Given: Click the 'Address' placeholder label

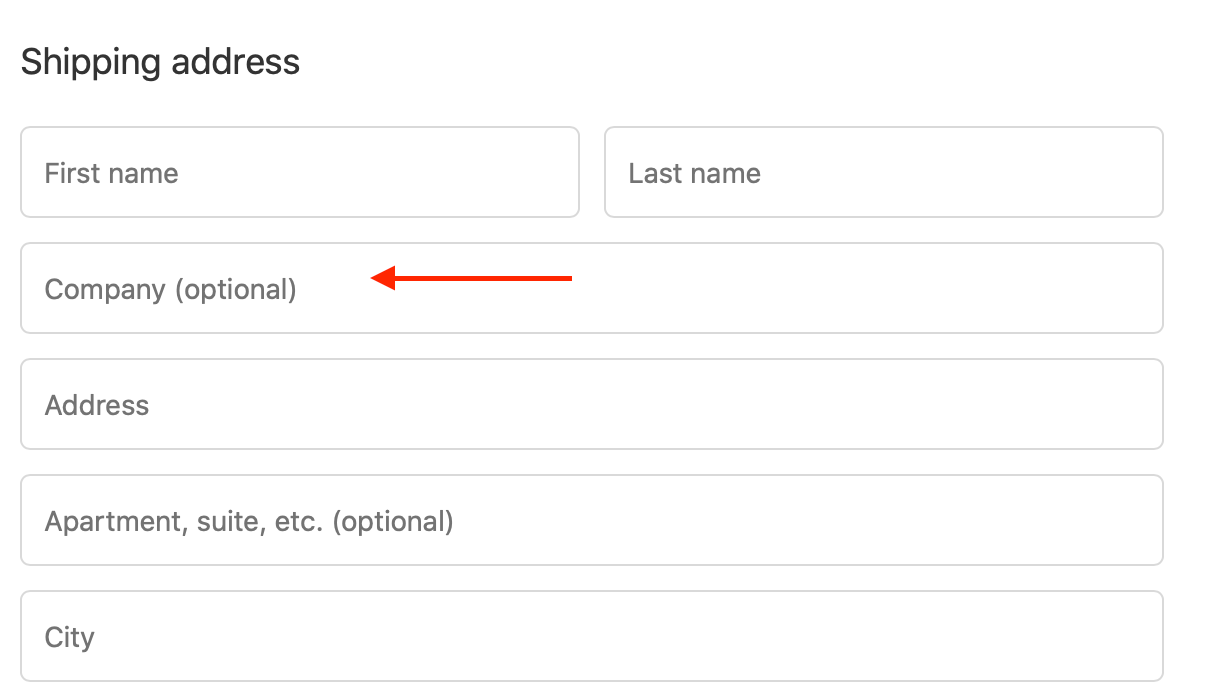Looking at the screenshot, I should (x=97, y=405).
